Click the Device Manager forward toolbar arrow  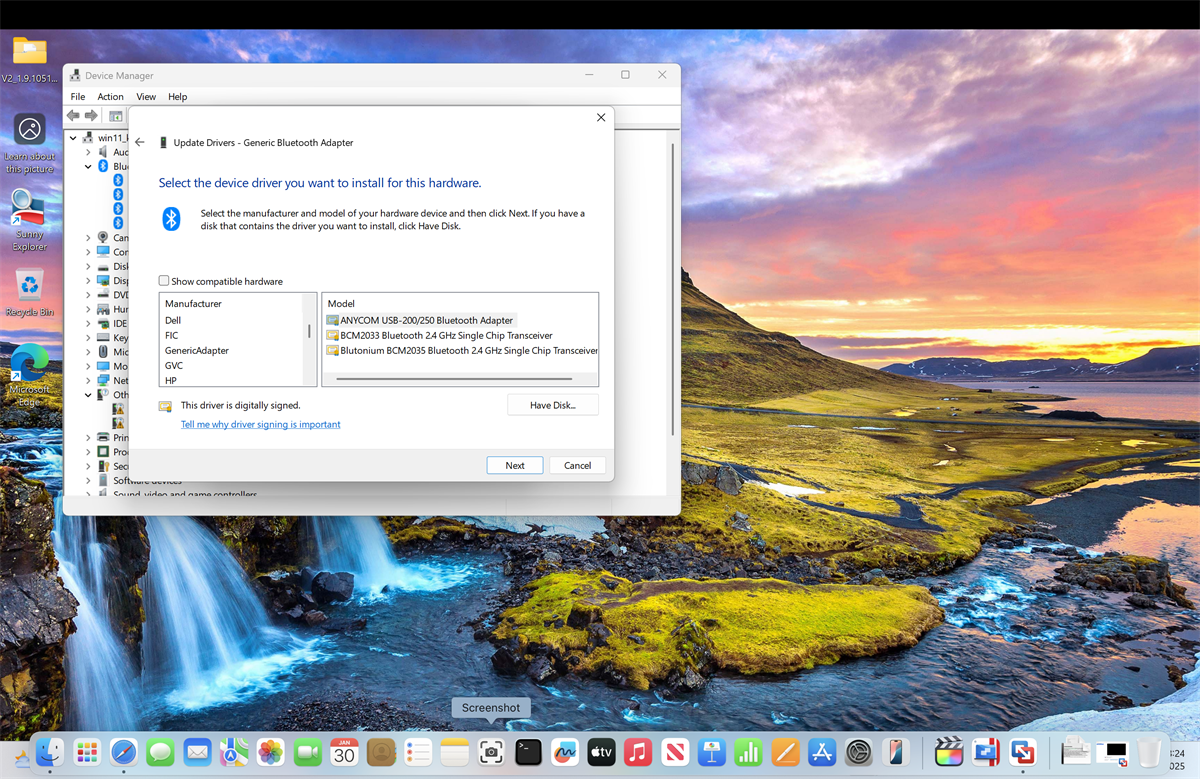pyautogui.click(x=91, y=116)
